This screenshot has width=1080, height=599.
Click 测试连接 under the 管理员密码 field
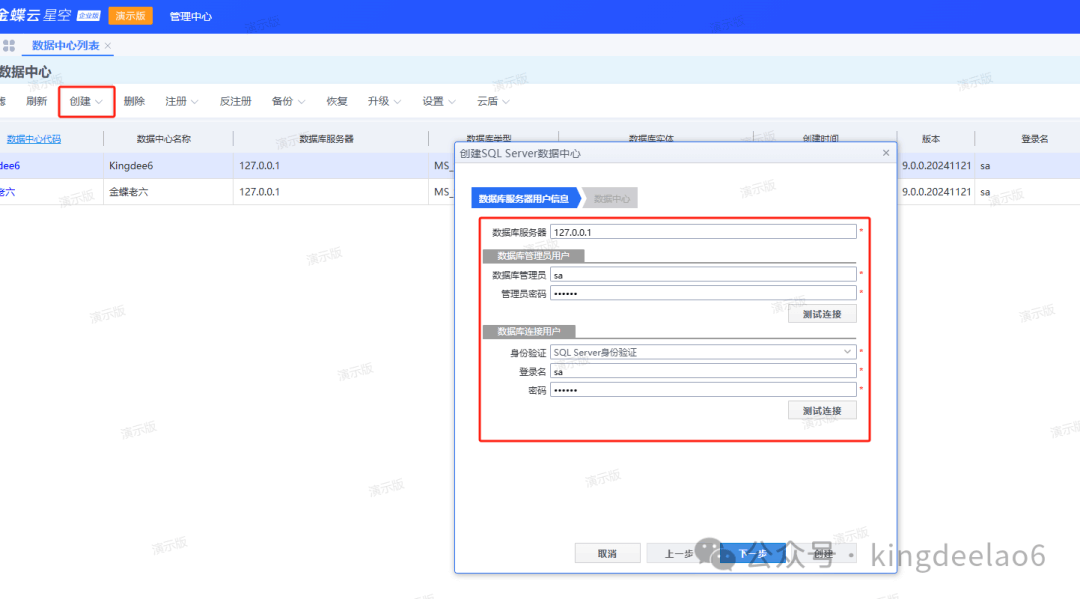point(822,314)
